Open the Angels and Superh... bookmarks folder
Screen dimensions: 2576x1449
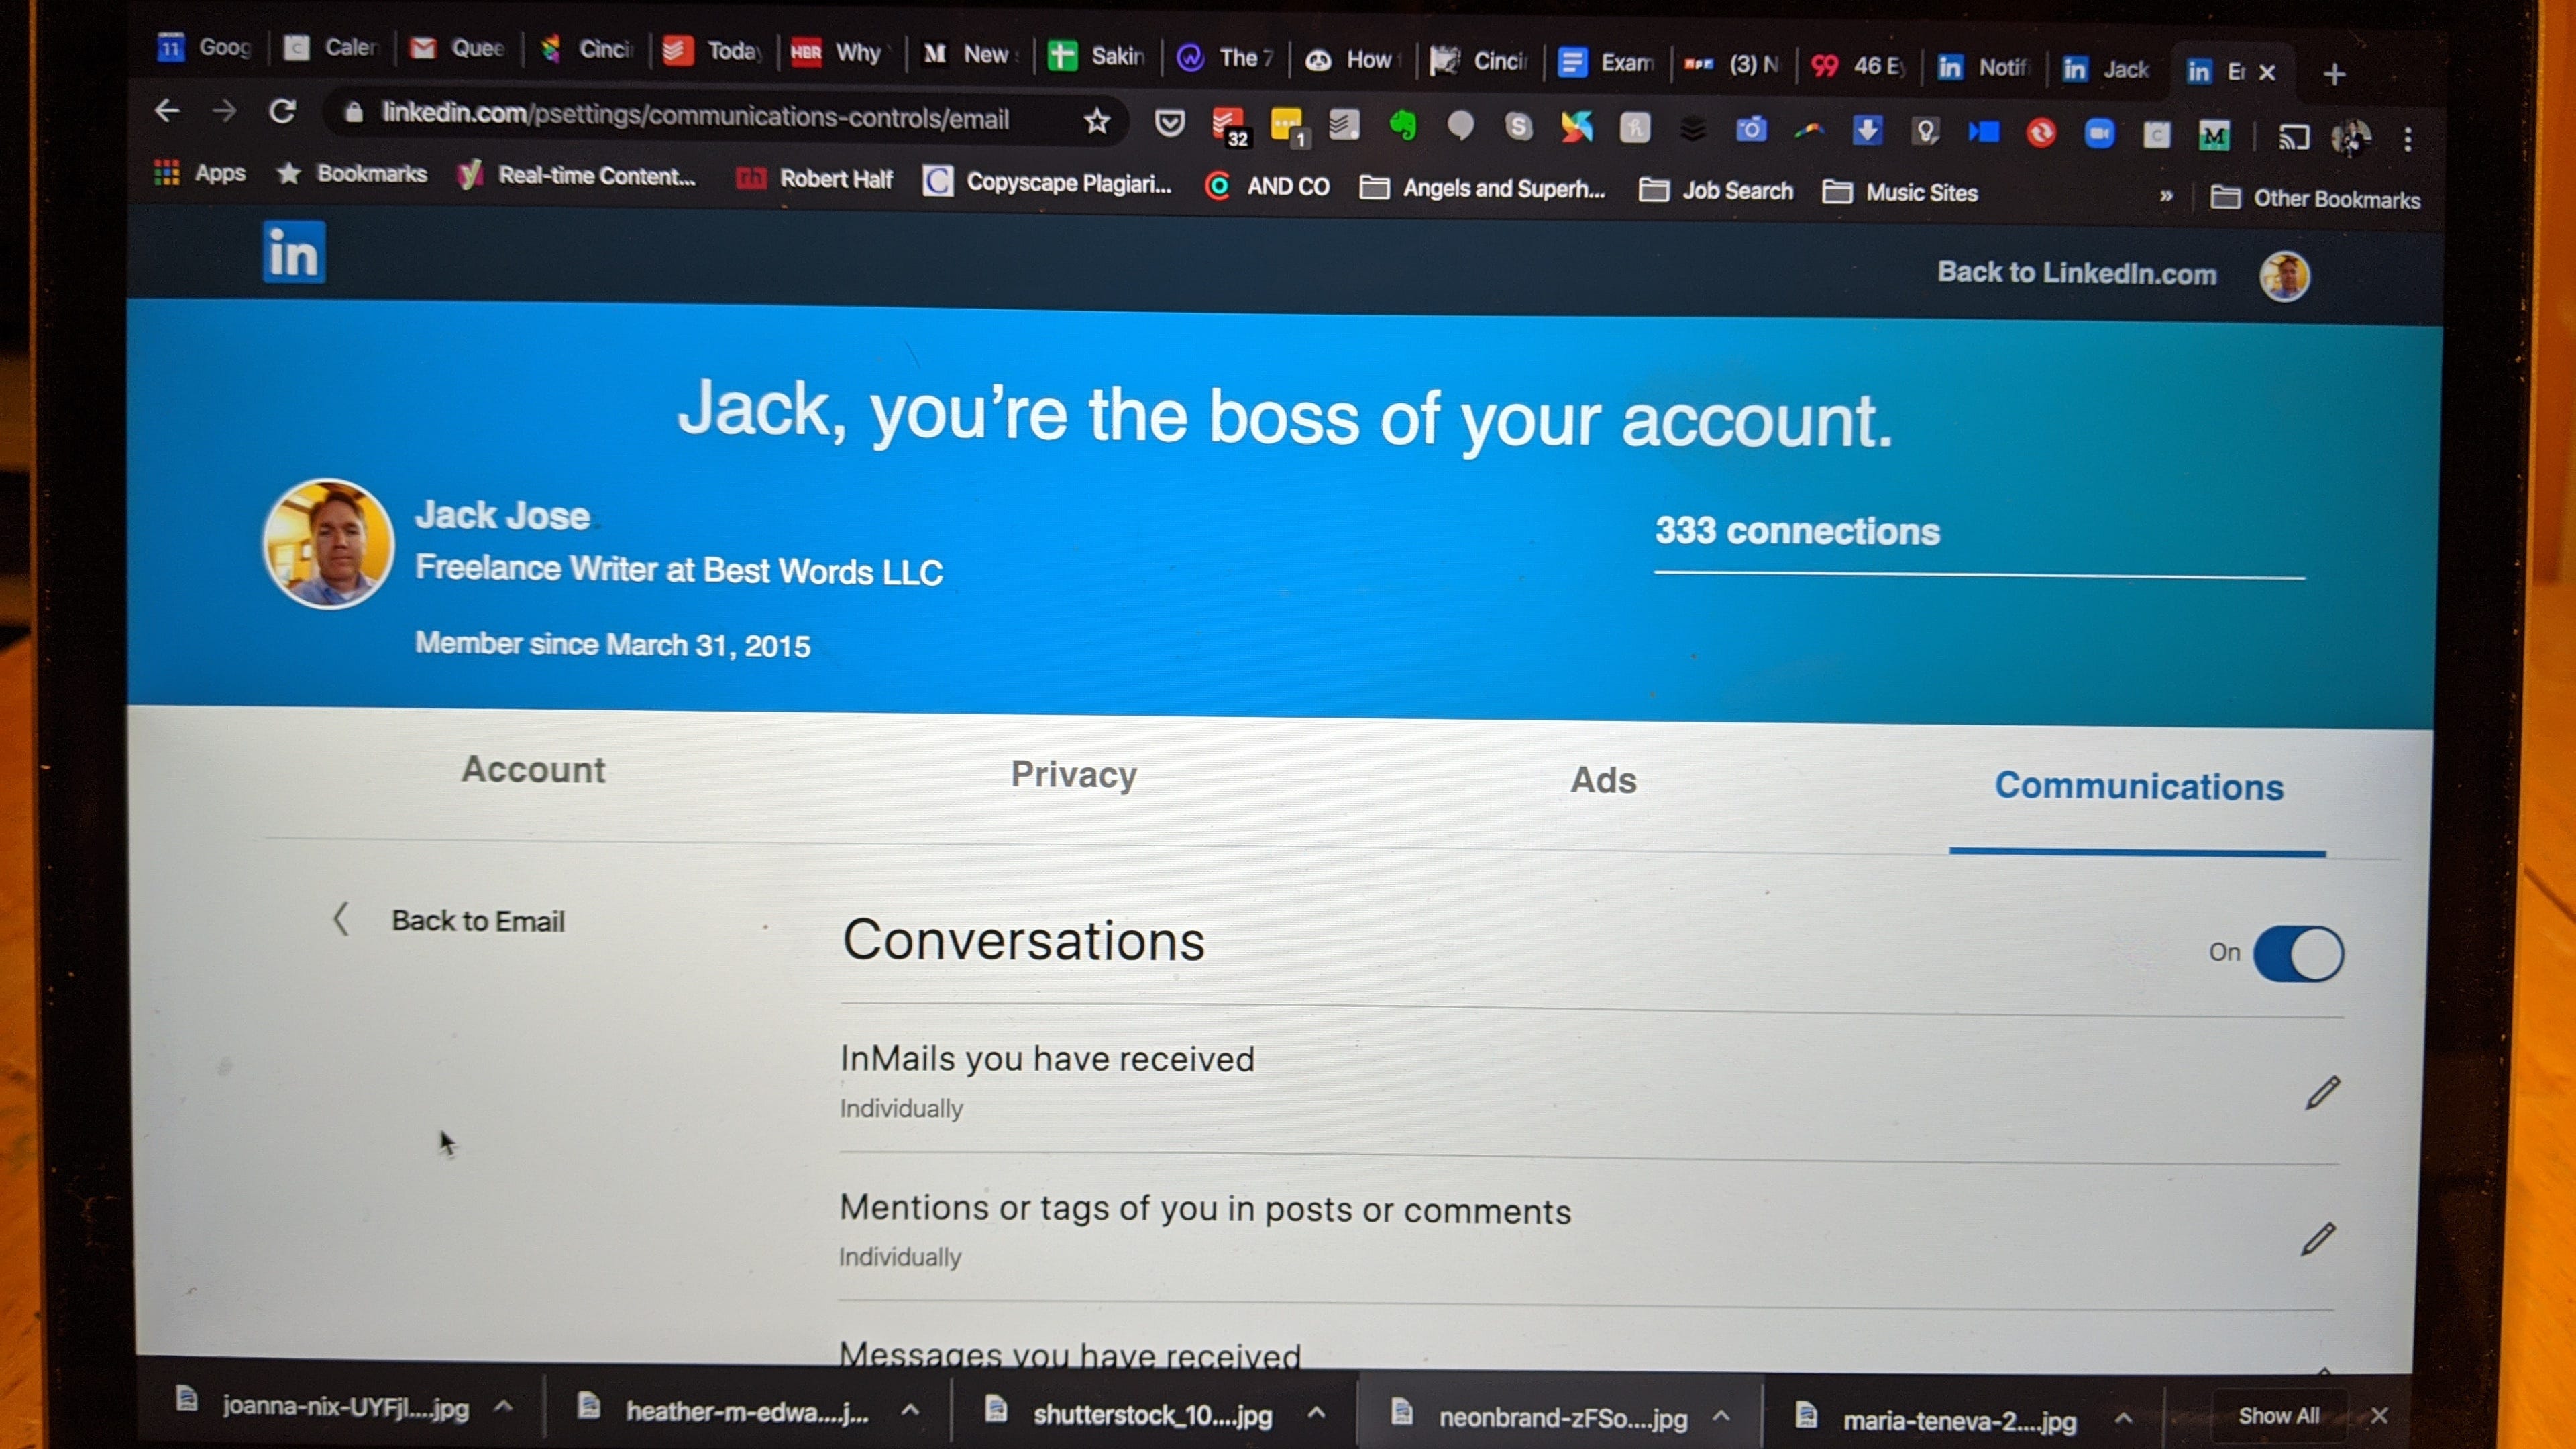tap(1482, 187)
